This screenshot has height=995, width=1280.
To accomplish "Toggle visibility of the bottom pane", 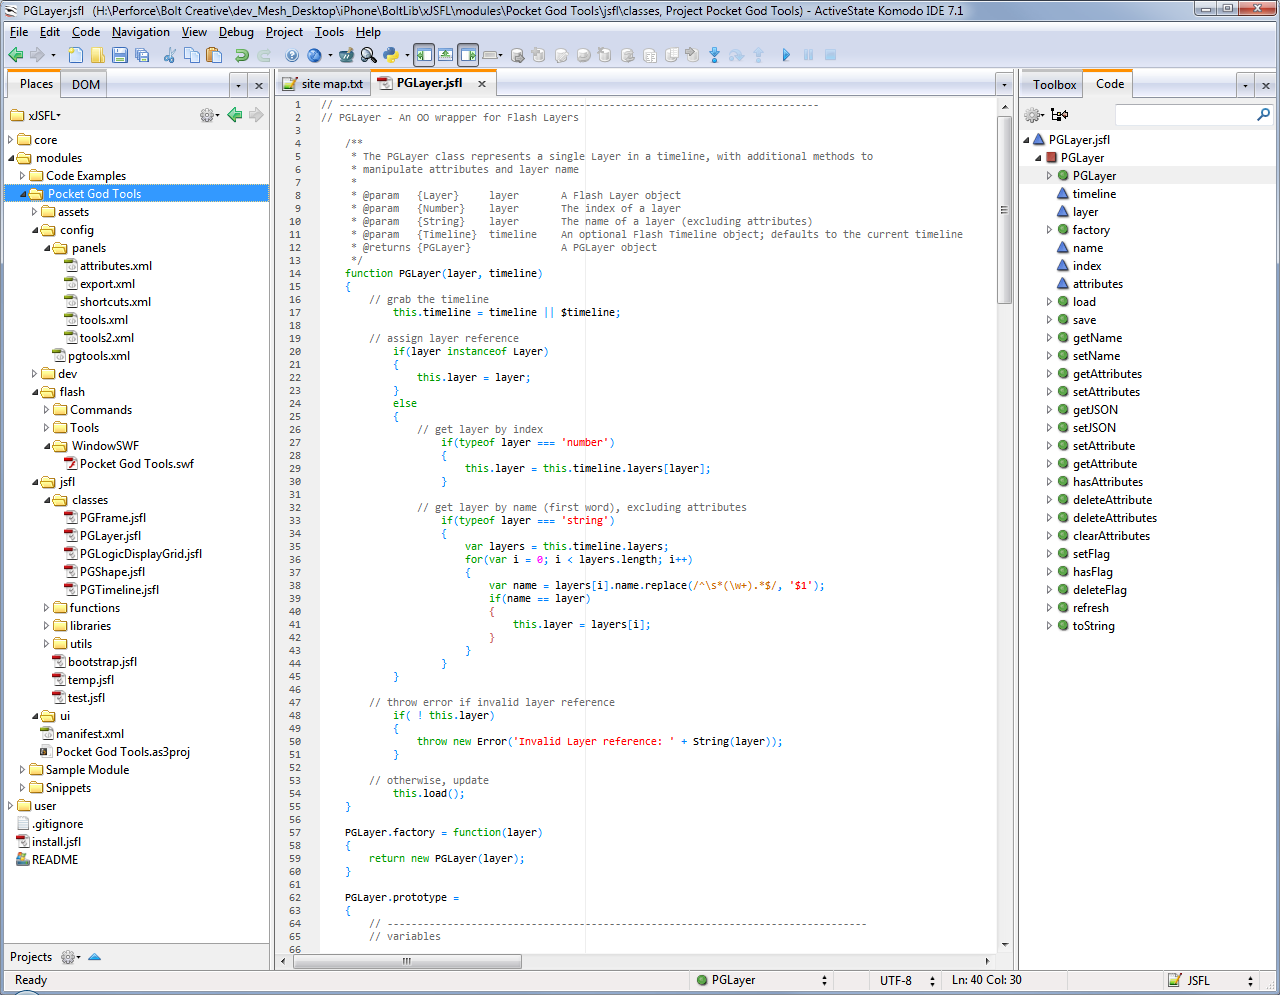I will (x=446, y=55).
